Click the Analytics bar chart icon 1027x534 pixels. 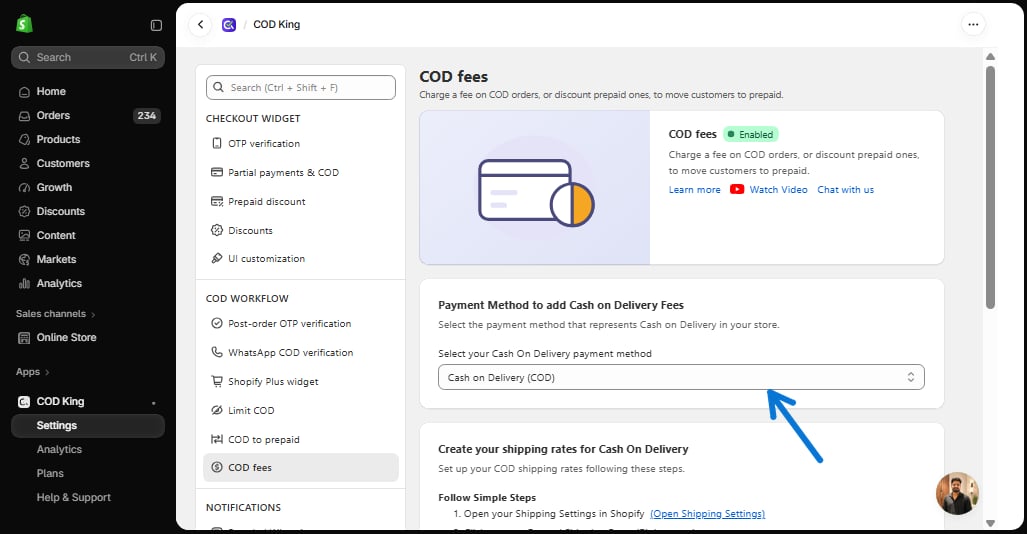(x=24, y=284)
